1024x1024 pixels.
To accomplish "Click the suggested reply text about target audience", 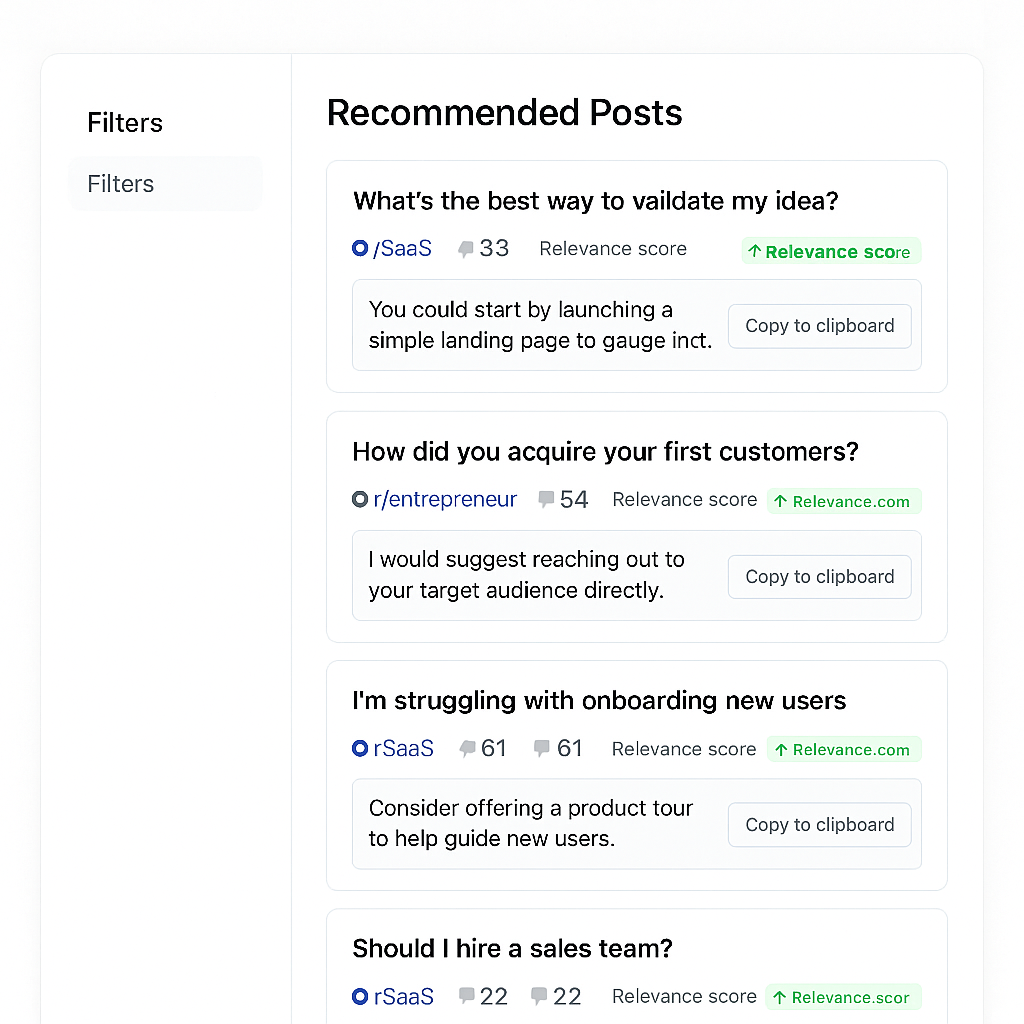I will (x=526, y=575).
